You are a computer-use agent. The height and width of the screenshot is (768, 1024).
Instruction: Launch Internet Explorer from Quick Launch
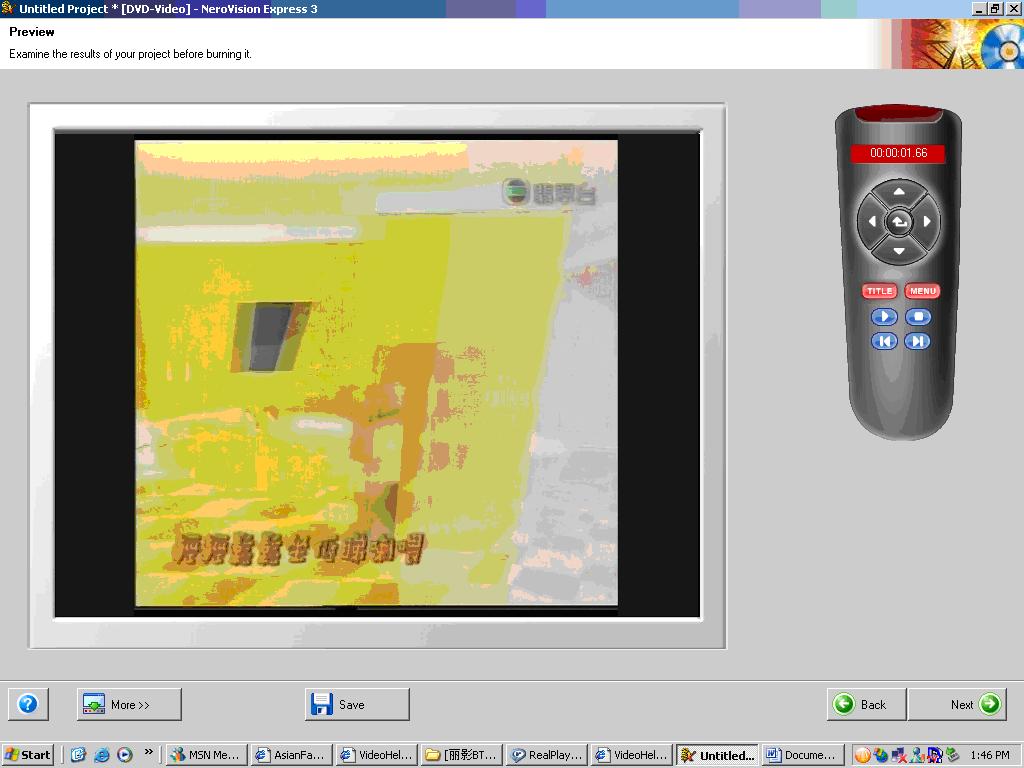pos(102,755)
